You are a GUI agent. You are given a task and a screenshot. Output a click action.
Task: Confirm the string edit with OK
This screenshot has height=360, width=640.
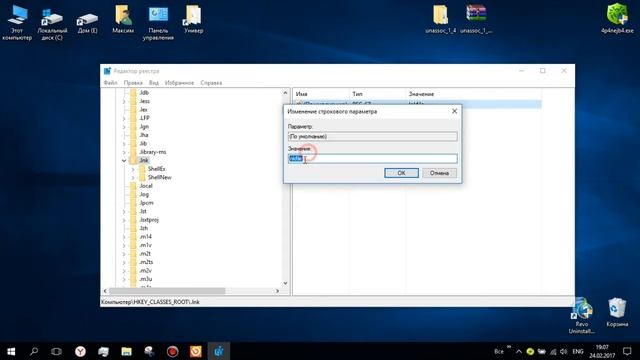coord(401,173)
